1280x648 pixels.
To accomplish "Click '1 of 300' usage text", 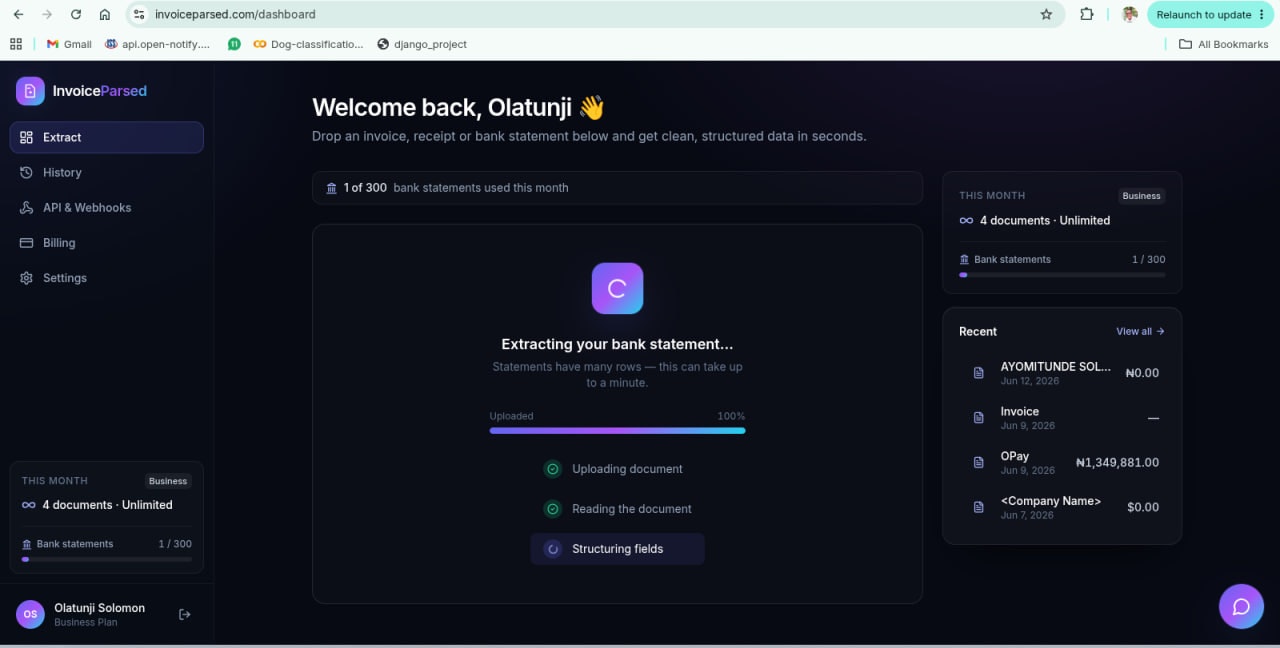I will pos(365,188).
